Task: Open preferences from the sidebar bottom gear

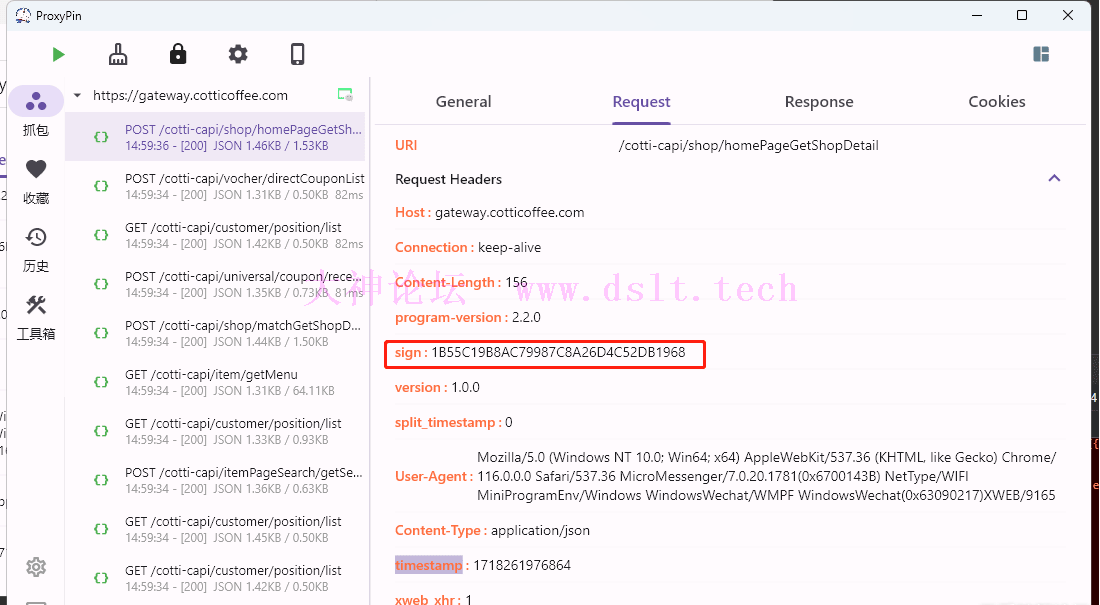Action: click(x=36, y=566)
